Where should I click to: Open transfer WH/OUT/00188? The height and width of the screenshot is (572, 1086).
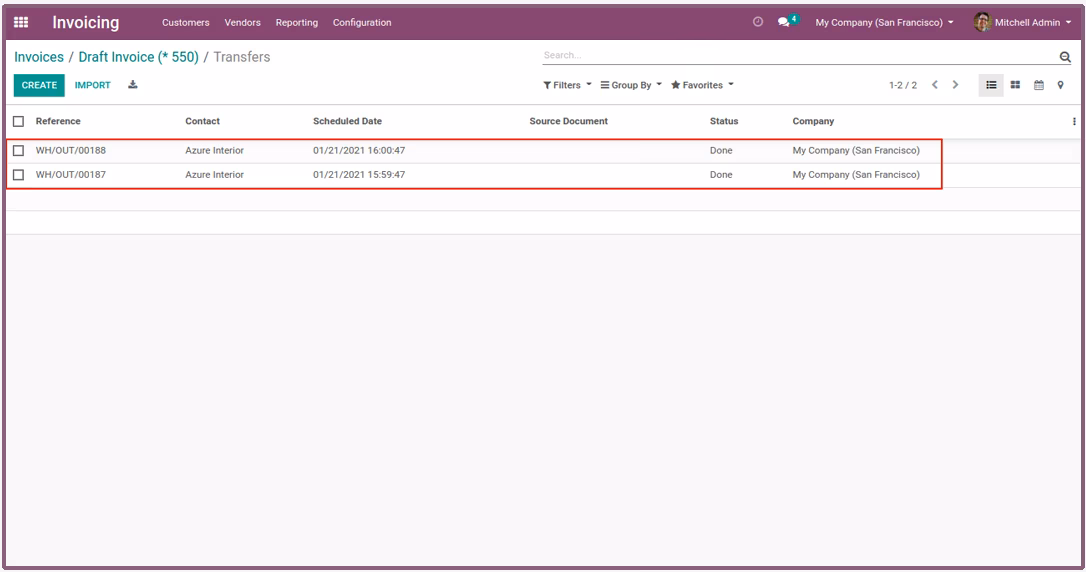(x=71, y=150)
